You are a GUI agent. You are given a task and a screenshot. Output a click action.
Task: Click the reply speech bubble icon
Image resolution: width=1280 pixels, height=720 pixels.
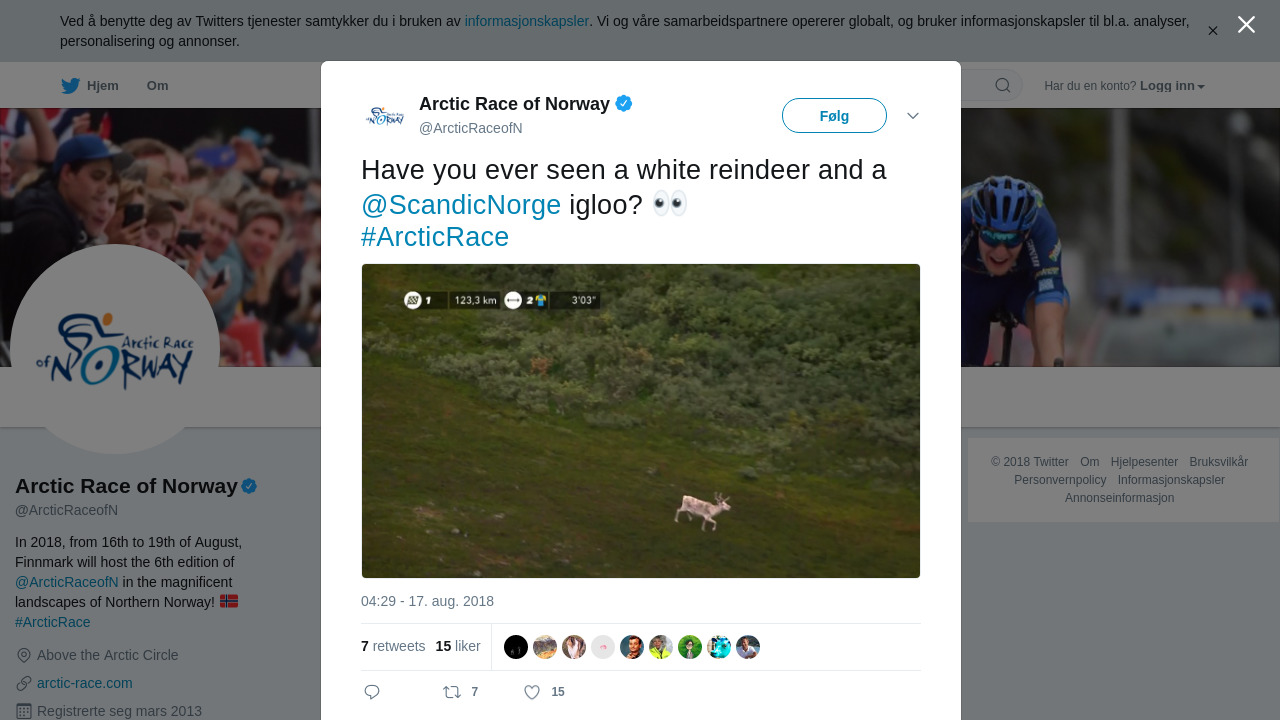(x=372, y=692)
